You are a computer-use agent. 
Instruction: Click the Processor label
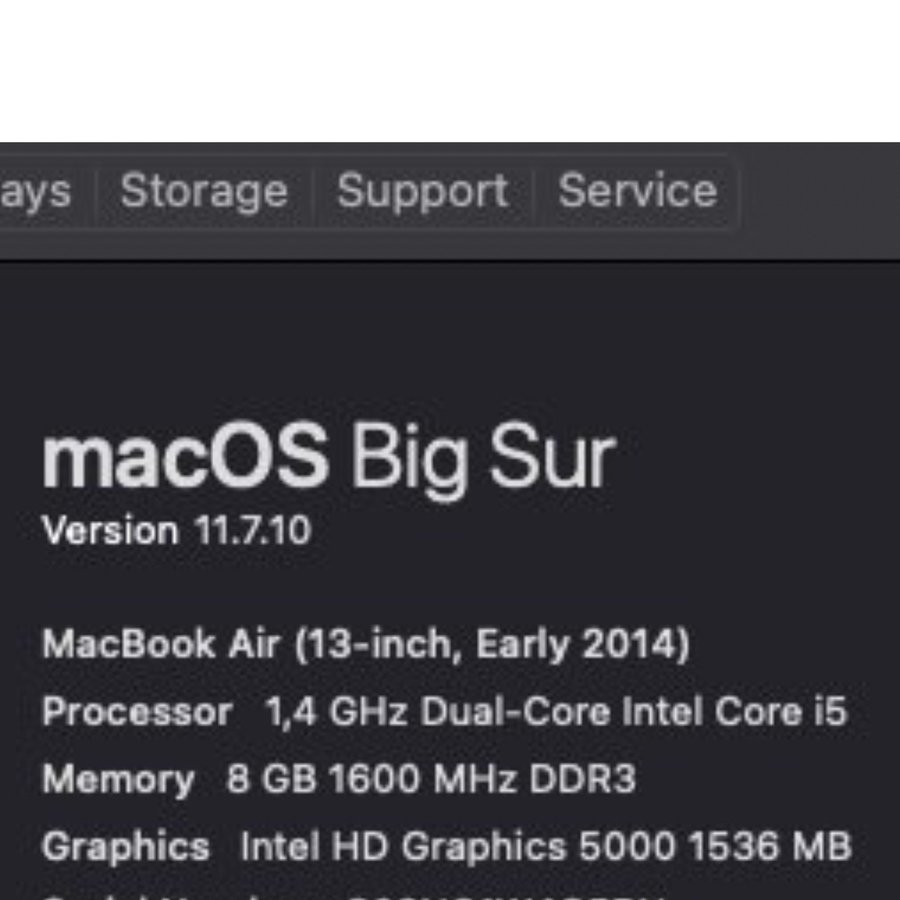click(x=137, y=712)
